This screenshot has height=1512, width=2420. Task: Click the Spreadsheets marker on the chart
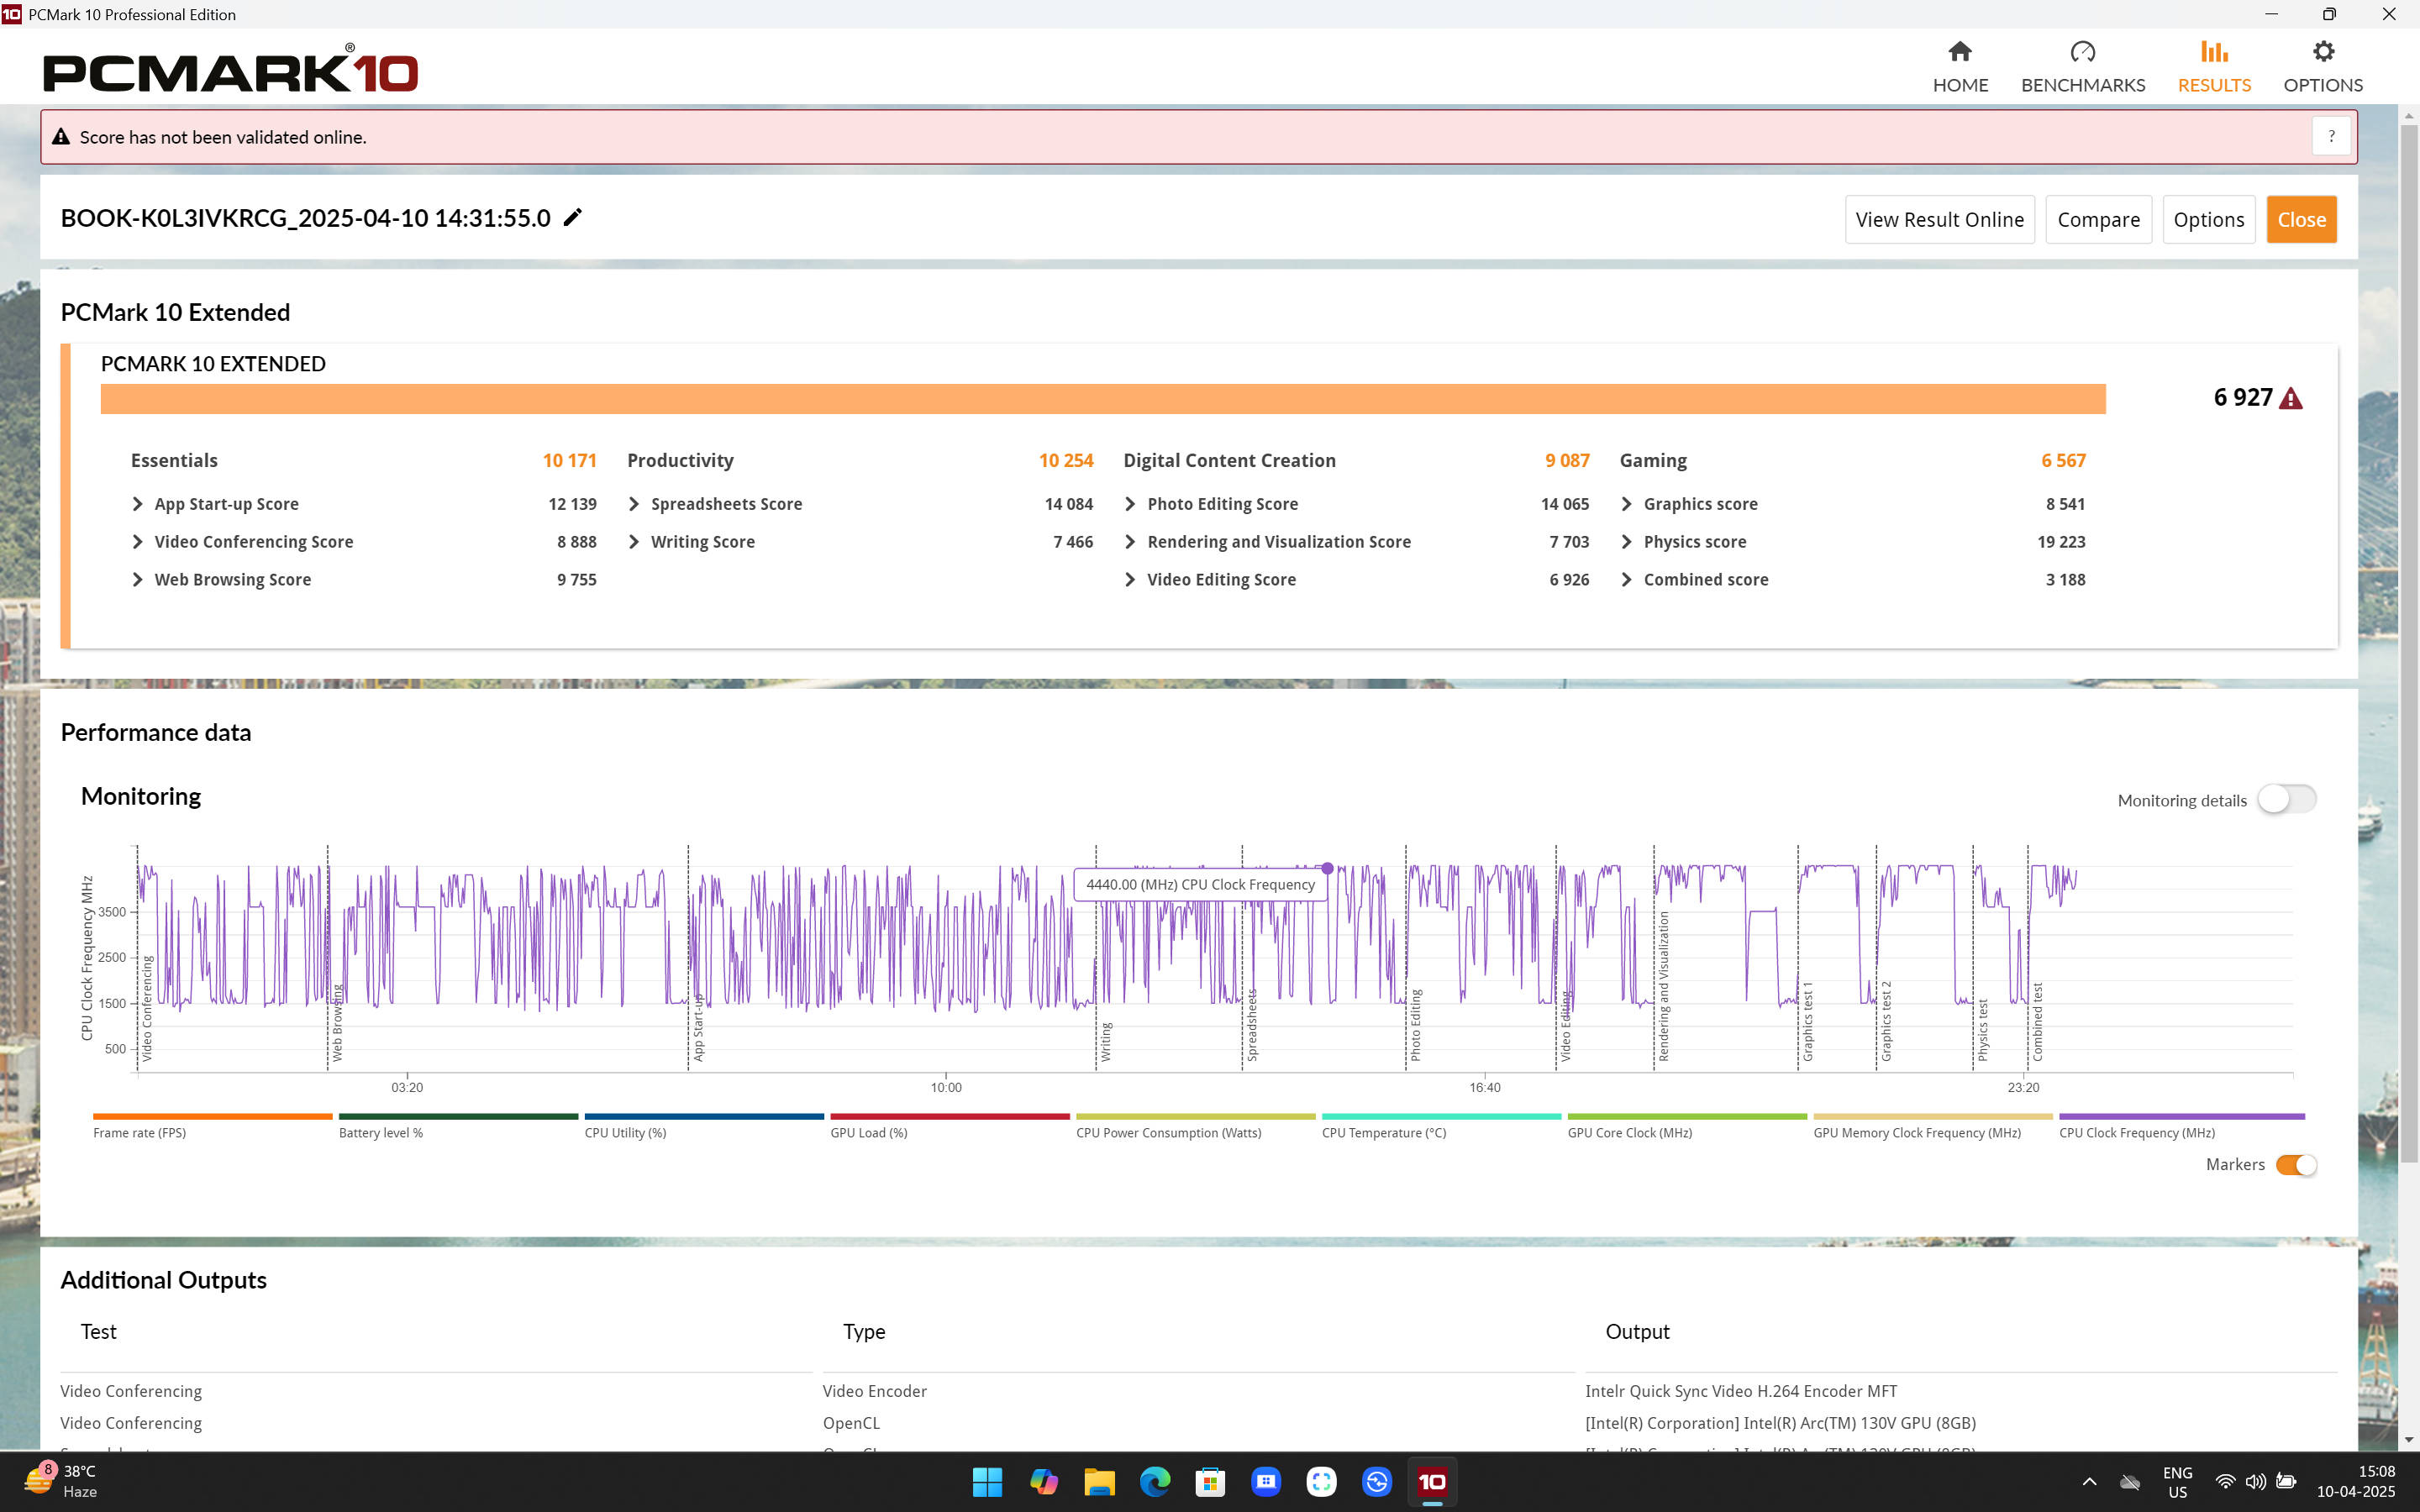coord(1252,1025)
